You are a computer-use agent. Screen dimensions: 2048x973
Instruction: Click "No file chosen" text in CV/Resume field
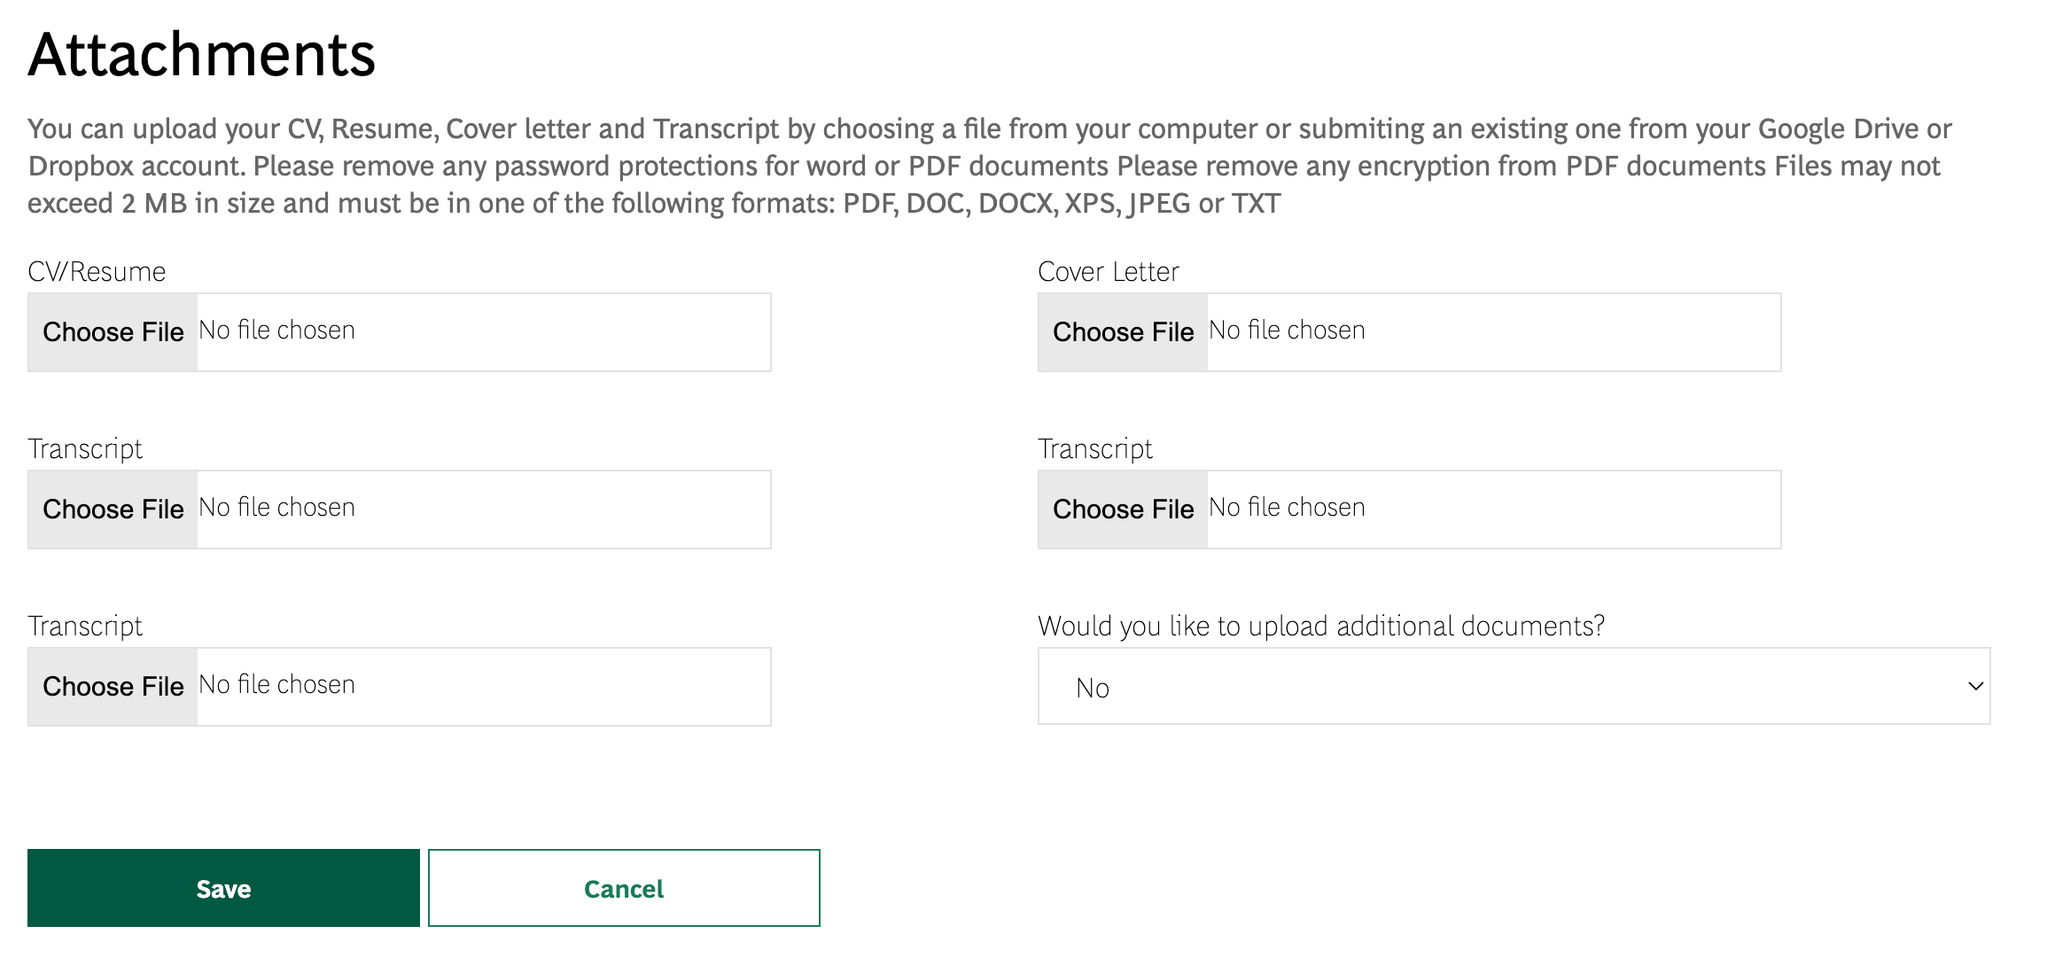pyautogui.click(x=277, y=331)
